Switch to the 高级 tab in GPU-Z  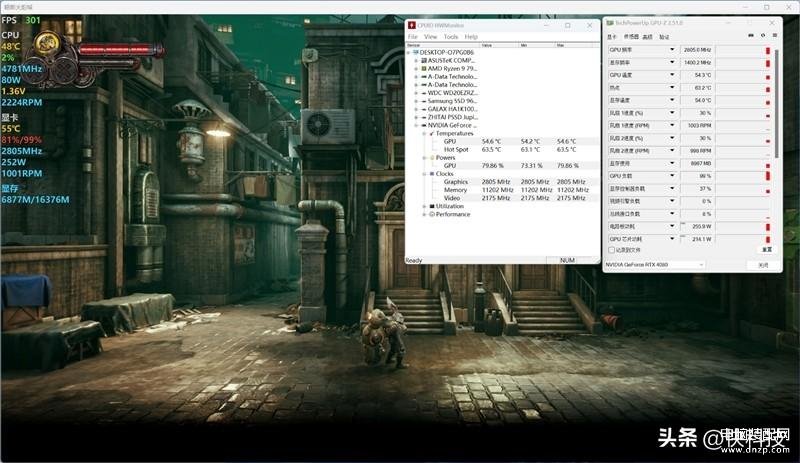tap(647, 37)
